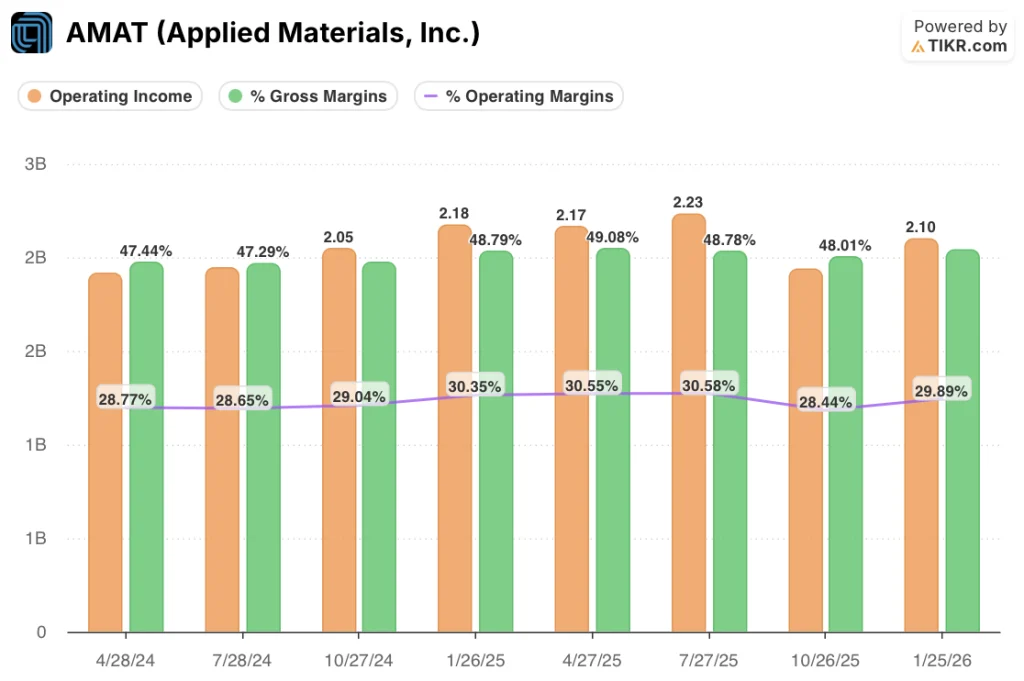1024x681 pixels.
Task: Click the 2.18 operating income value
Action: (x=454, y=214)
